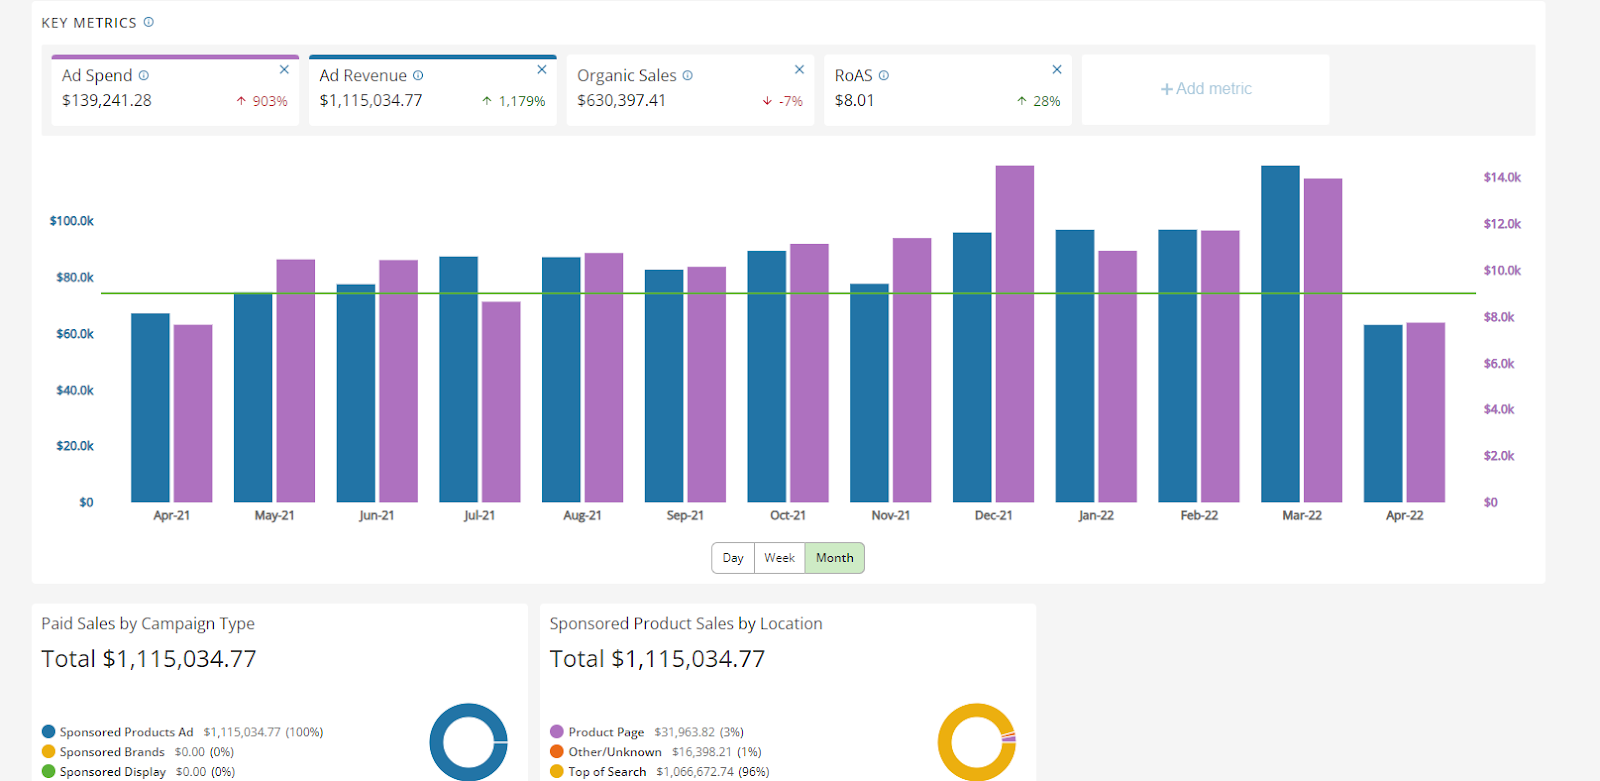Click the Mar-22 axis label
Image resolution: width=1600 pixels, height=781 pixels.
(1302, 516)
